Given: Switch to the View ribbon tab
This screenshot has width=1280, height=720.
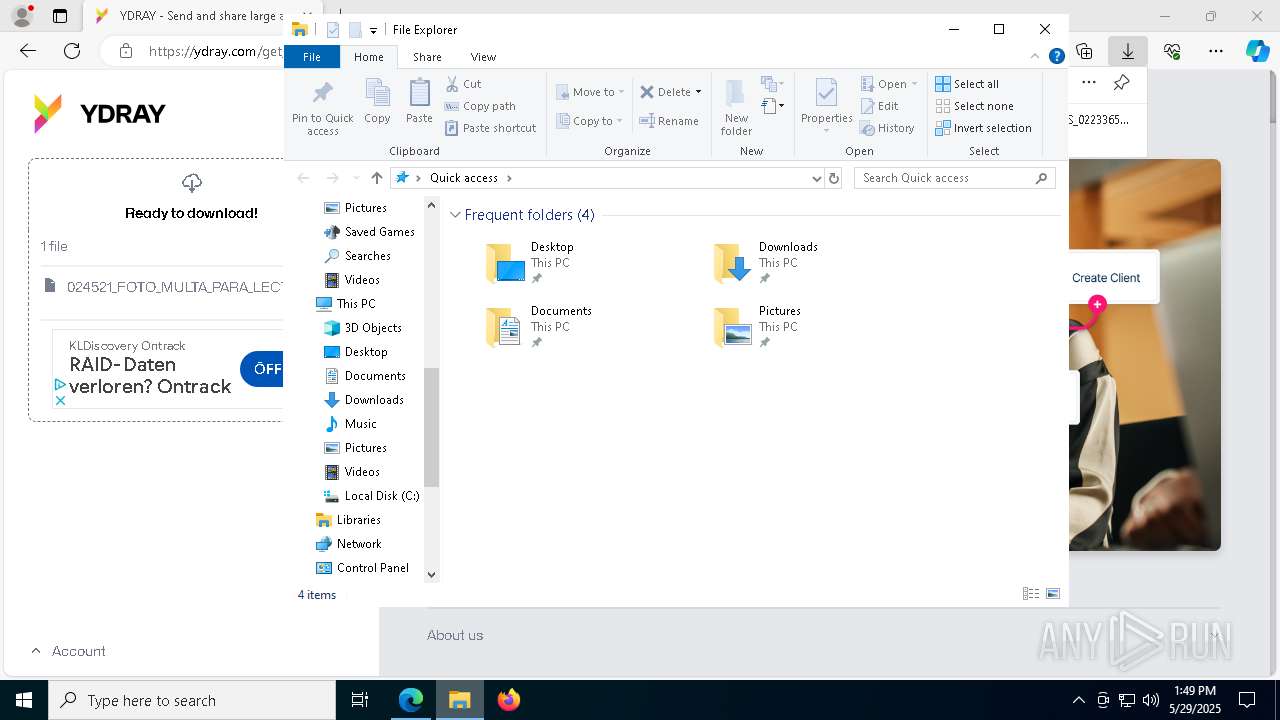Looking at the screenshot, I should pyautogui.click(x=483, y=57).
